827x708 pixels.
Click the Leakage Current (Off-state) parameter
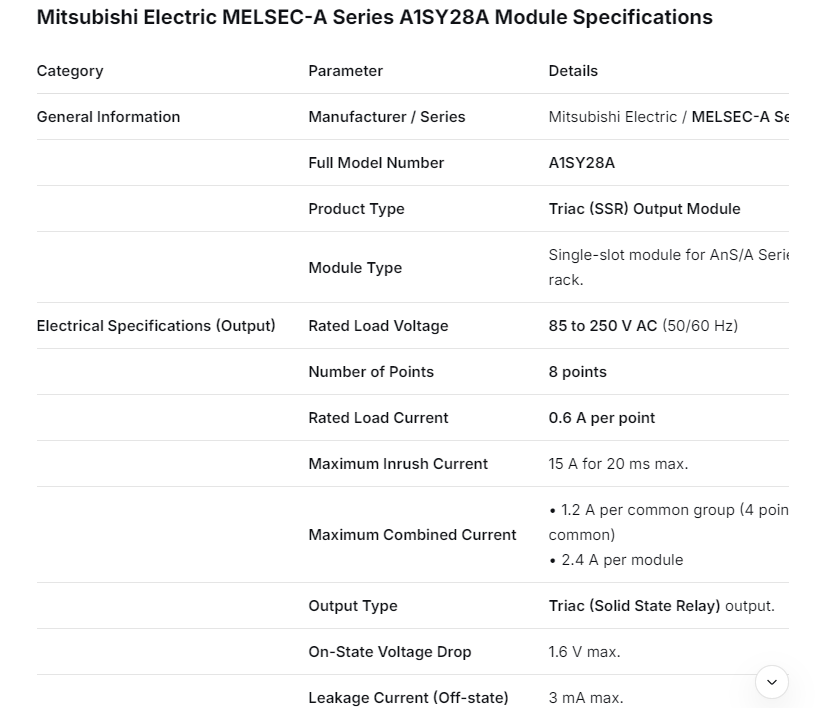click(x=408, y=698)
